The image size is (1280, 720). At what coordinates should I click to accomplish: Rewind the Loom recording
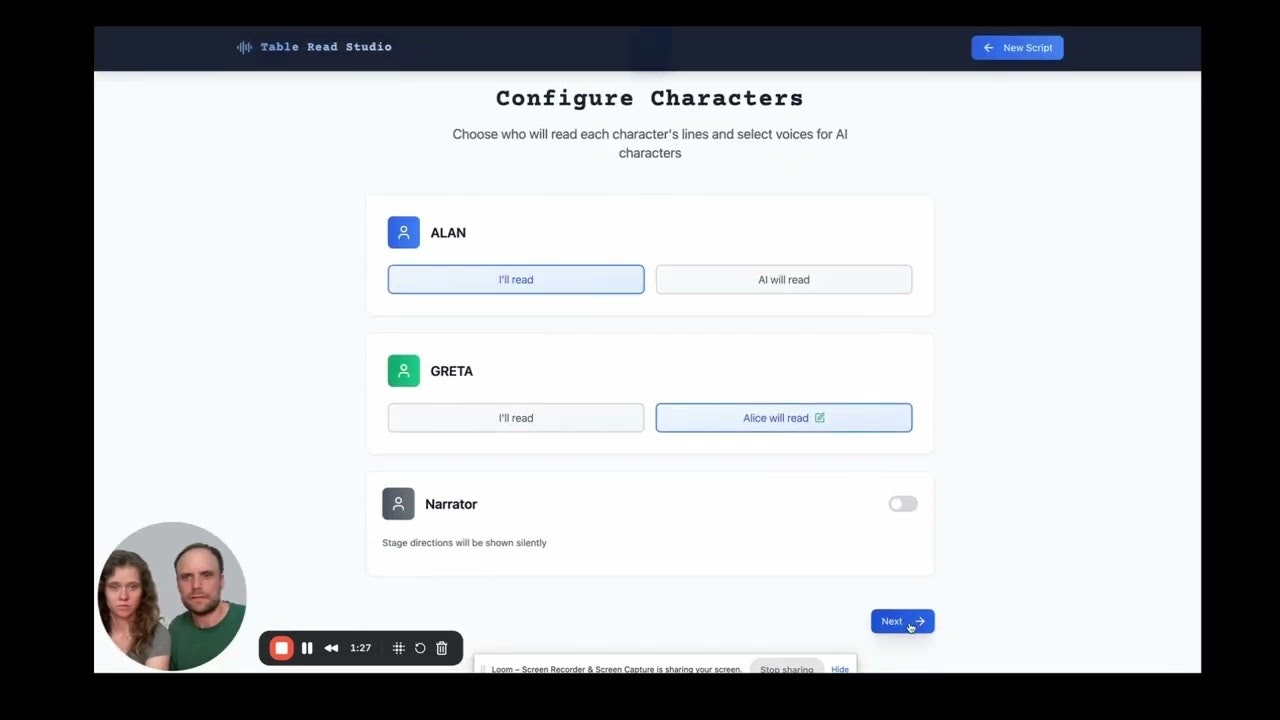point(331,648)
